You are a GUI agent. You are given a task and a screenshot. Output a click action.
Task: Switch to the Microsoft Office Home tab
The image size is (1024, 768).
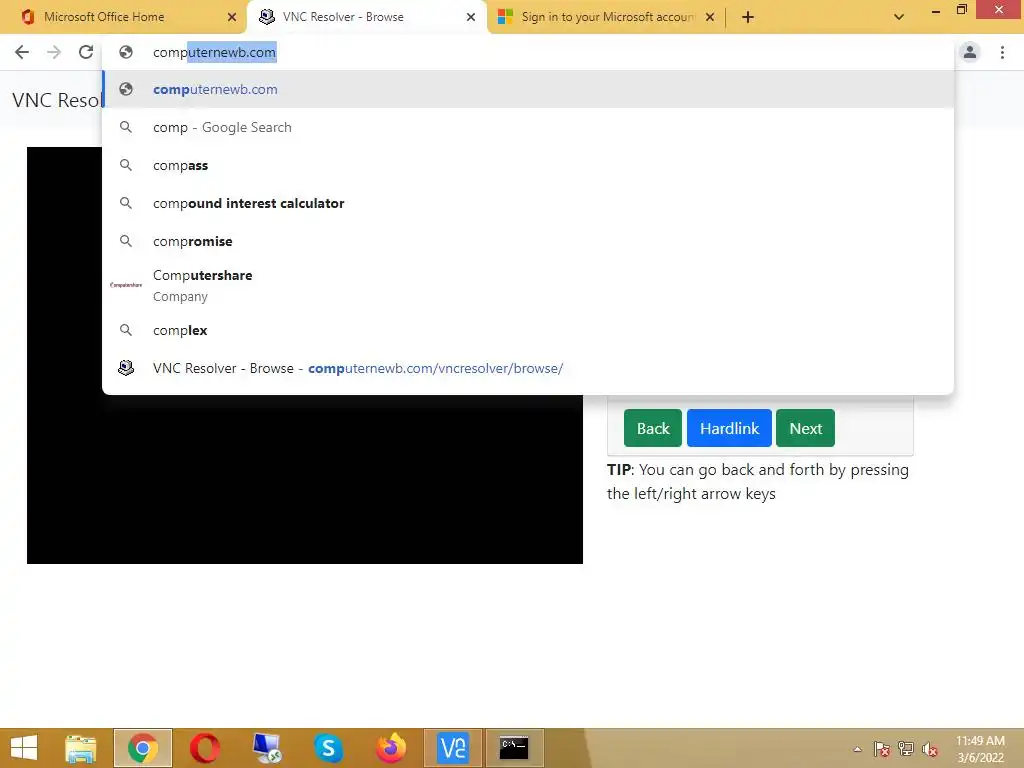[x=123, y=17]
